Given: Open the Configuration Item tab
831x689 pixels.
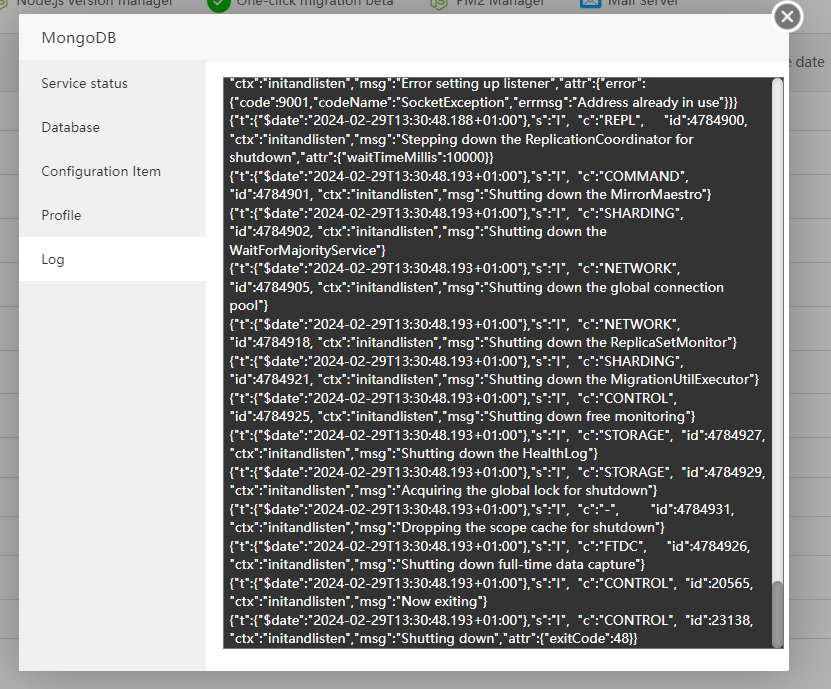Looking at the screenshot, I should coord(112,171).
